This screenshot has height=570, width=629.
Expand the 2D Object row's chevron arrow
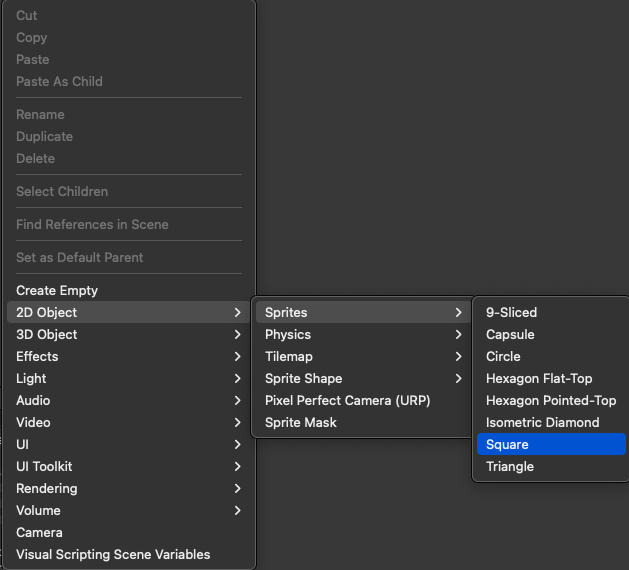click(237, 312)
